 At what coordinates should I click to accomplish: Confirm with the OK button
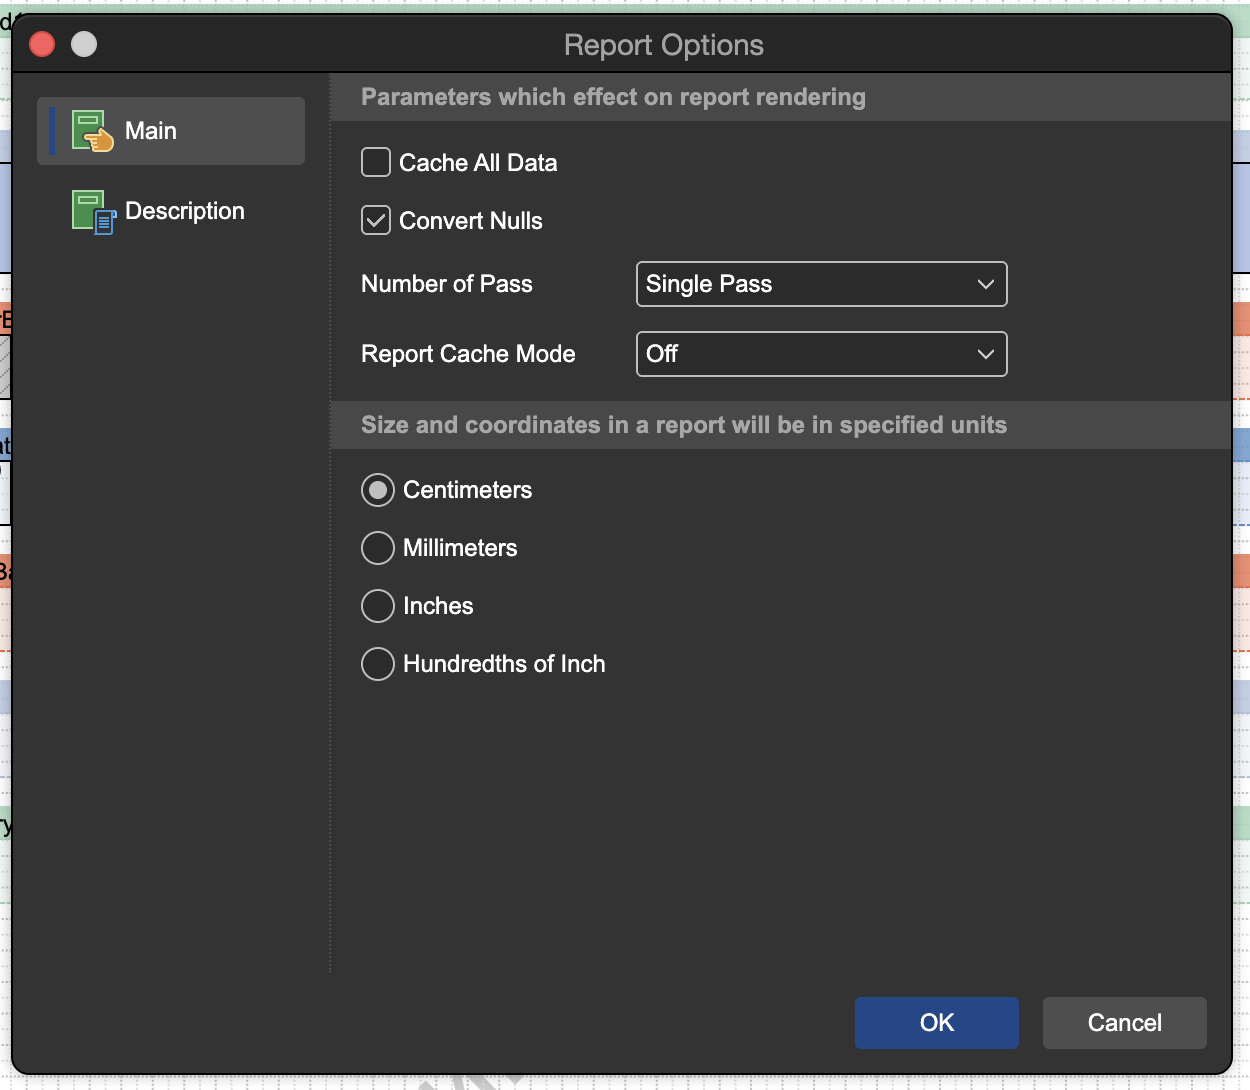click(x=937, y=1023)
